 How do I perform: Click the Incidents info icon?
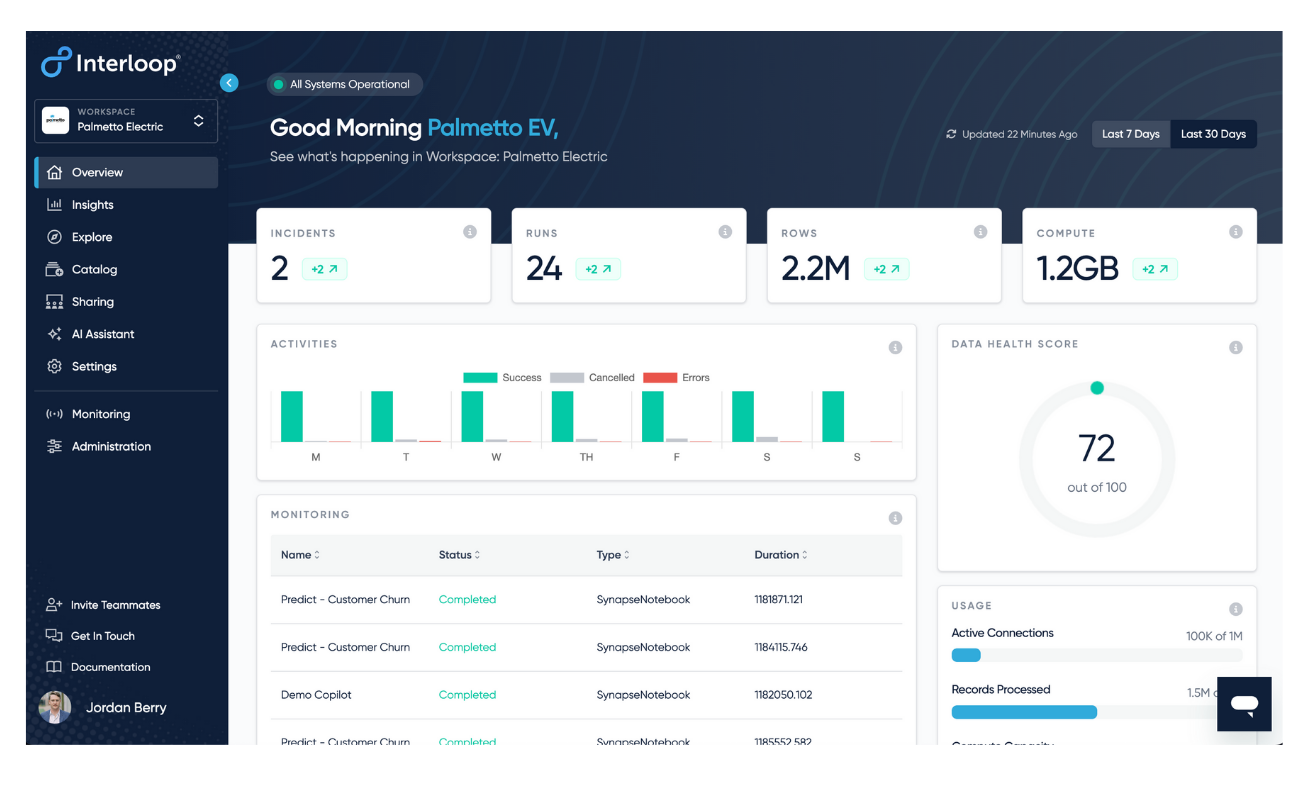470,232
